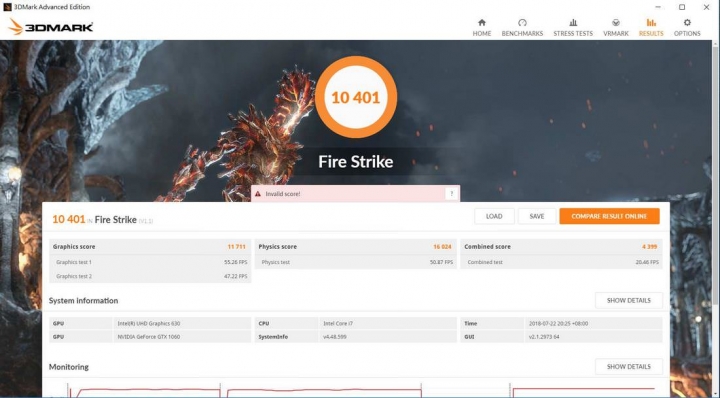Image resolution: width=720 pixels, height=398 pixels.
Task: Click the Time value 2018-07-22 20:25
Action: (x=558, y=323)
